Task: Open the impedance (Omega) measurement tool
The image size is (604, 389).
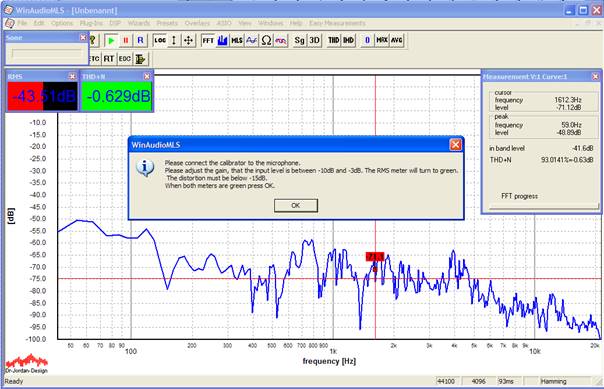Action: click(266, 40)
